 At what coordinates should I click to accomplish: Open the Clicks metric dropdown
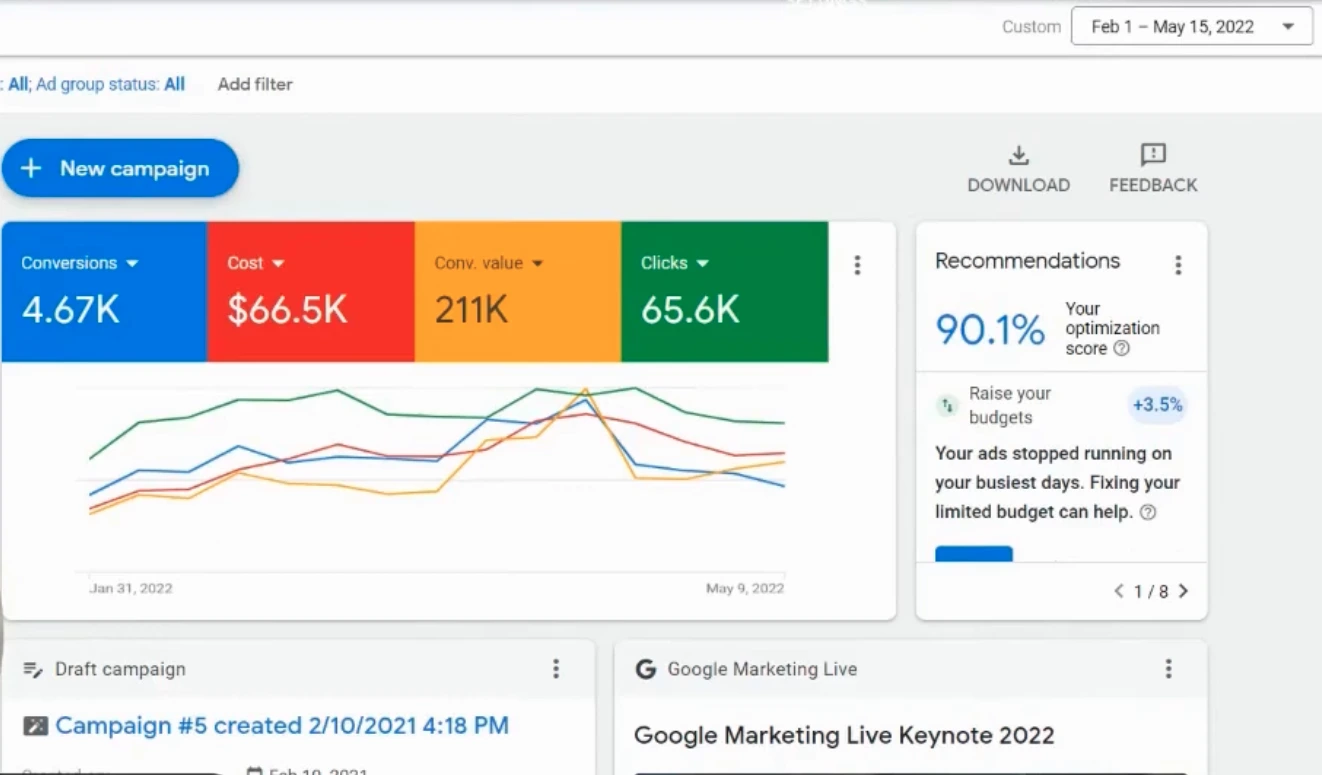click(x=675, y=263)
